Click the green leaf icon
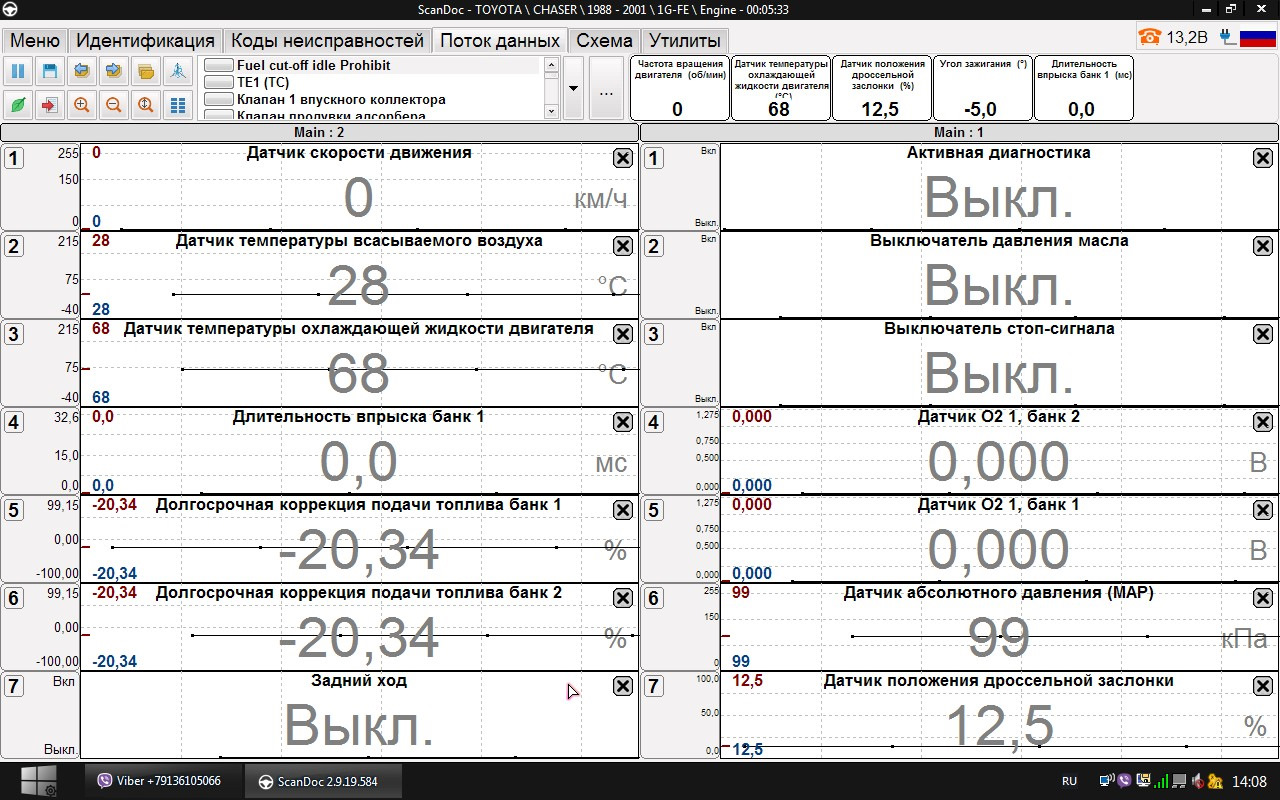The height and width of the screenshot is (800, 1280). [18, 105]
